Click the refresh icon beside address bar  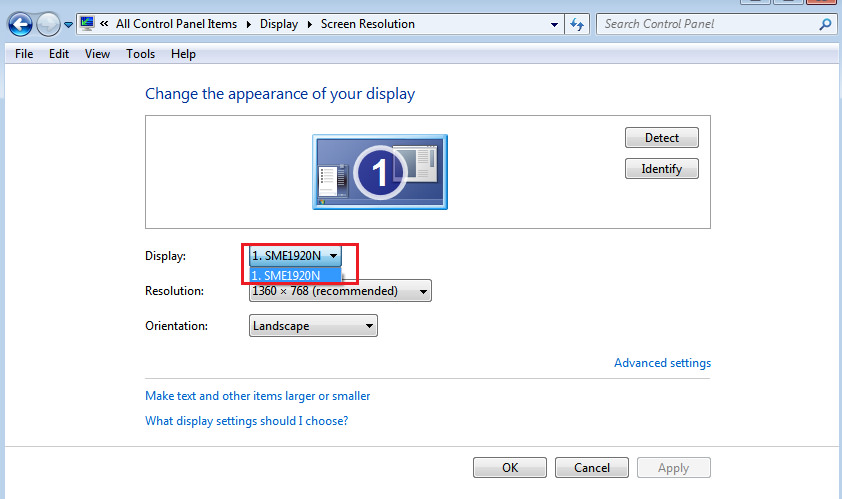pos(577,24)
